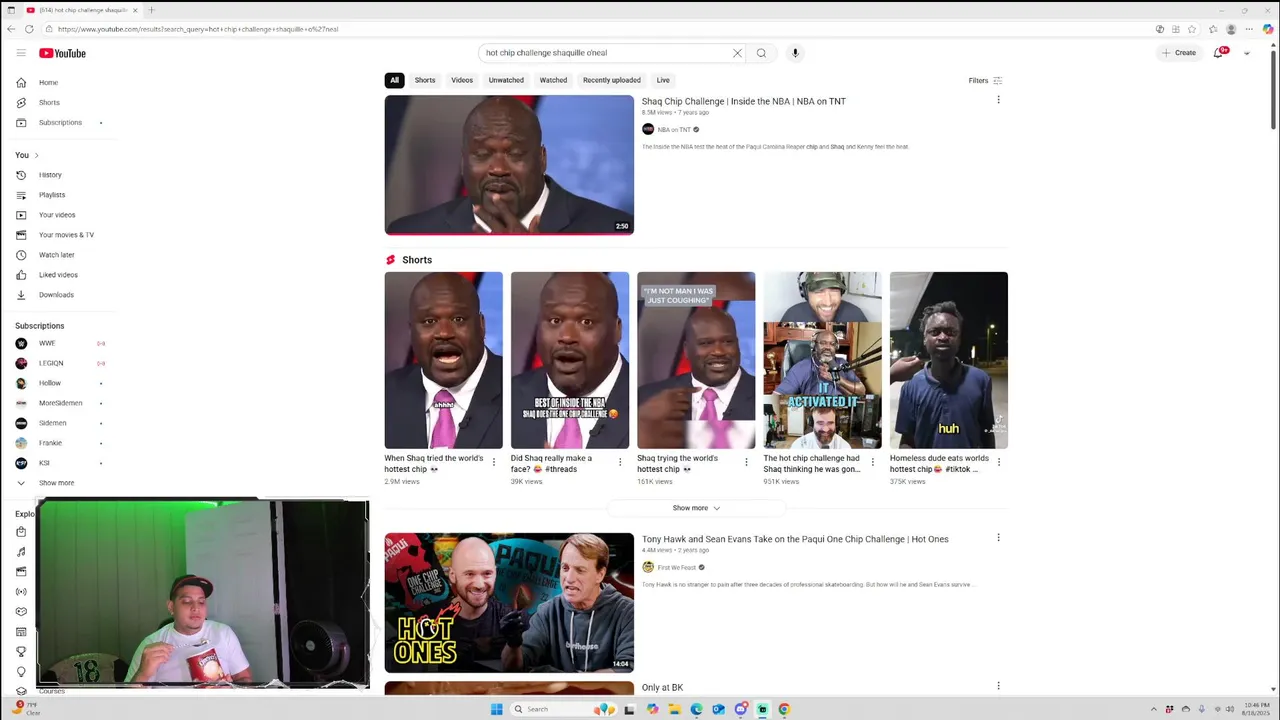Start voice search with the microphone
The width and height of the screenshot is (1280, 720).
(x=795, y=53)
